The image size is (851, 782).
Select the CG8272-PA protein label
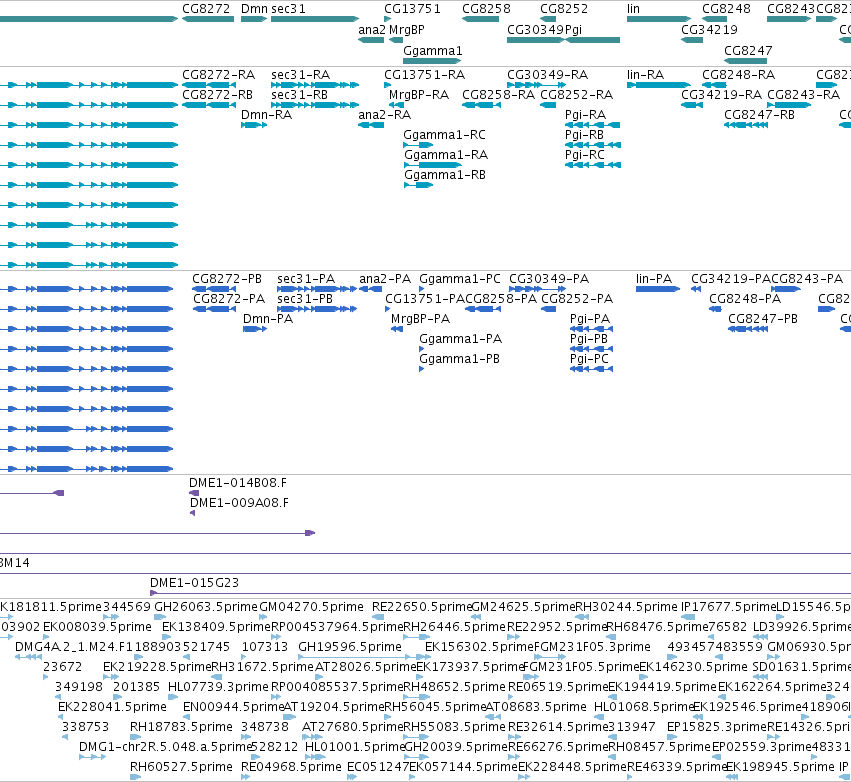(229, 299)
